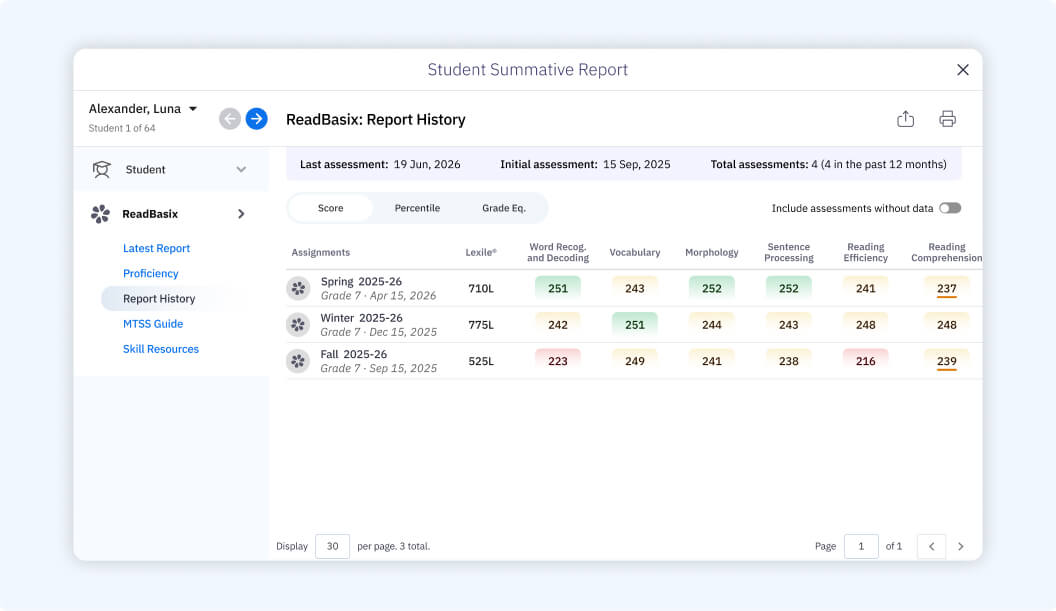Click Spring Word Recog. score 251
The height and width of the screenshot is (611, 1056).
click(558, 288)
